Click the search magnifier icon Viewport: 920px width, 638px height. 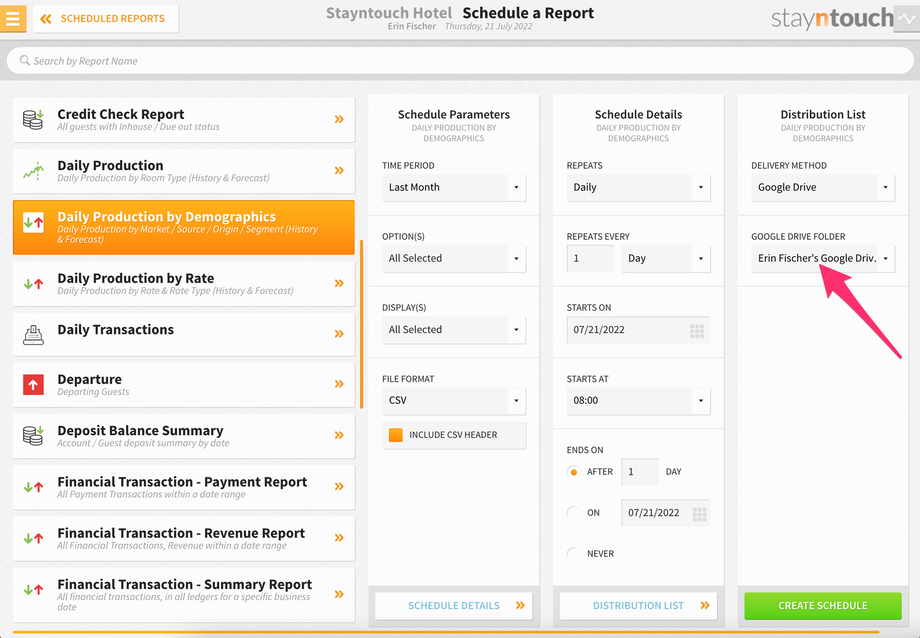[25, 60]
